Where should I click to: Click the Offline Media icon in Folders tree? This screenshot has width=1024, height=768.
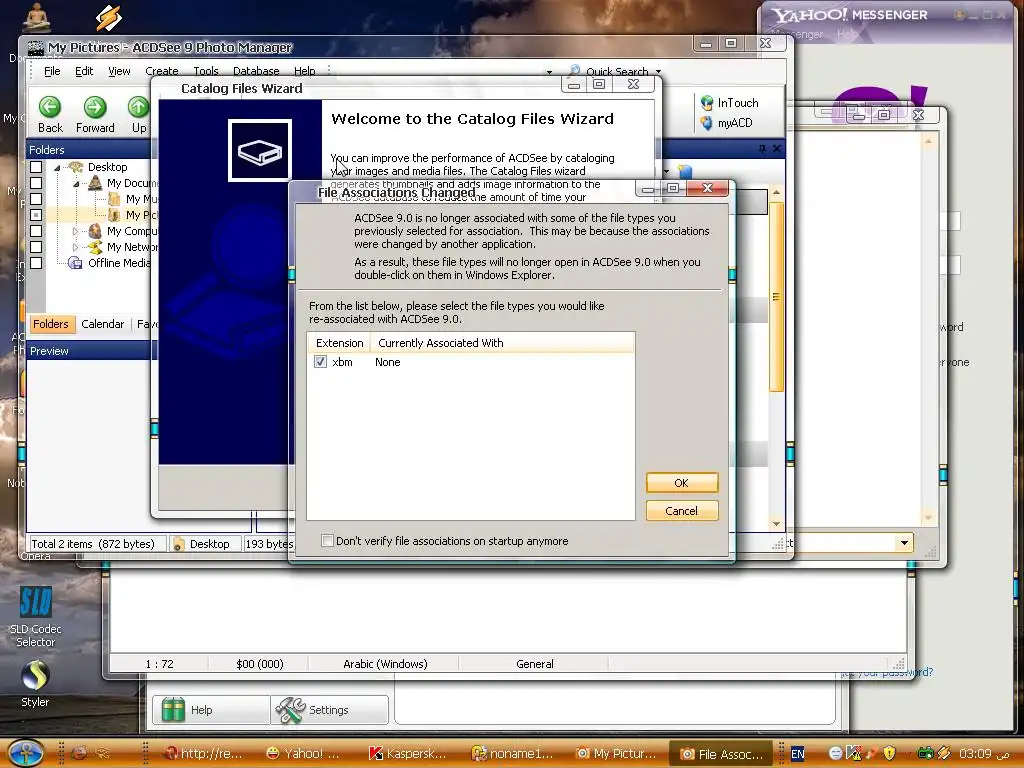pyautogui.click(x=76, y=263)
